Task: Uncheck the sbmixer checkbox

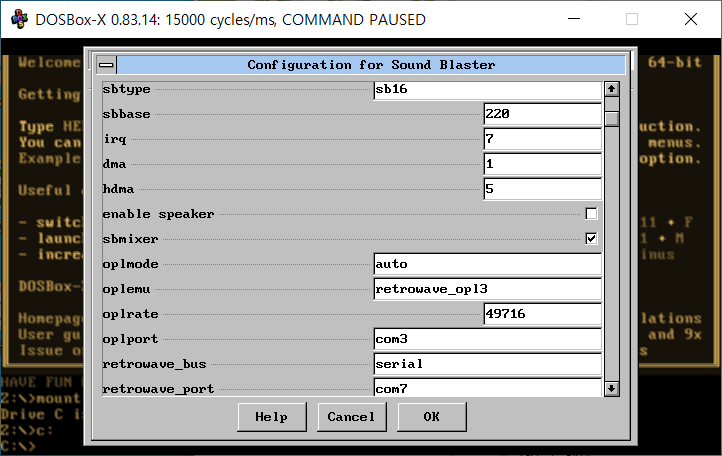Action: click(591, 239)
